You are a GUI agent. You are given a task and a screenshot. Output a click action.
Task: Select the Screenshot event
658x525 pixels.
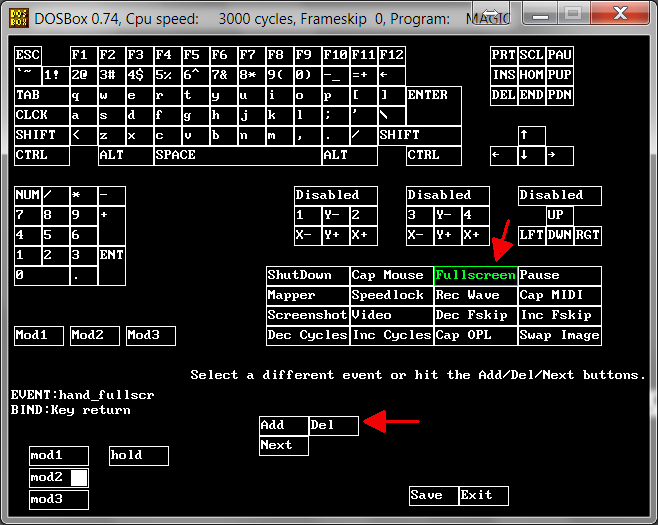point(308,316)
